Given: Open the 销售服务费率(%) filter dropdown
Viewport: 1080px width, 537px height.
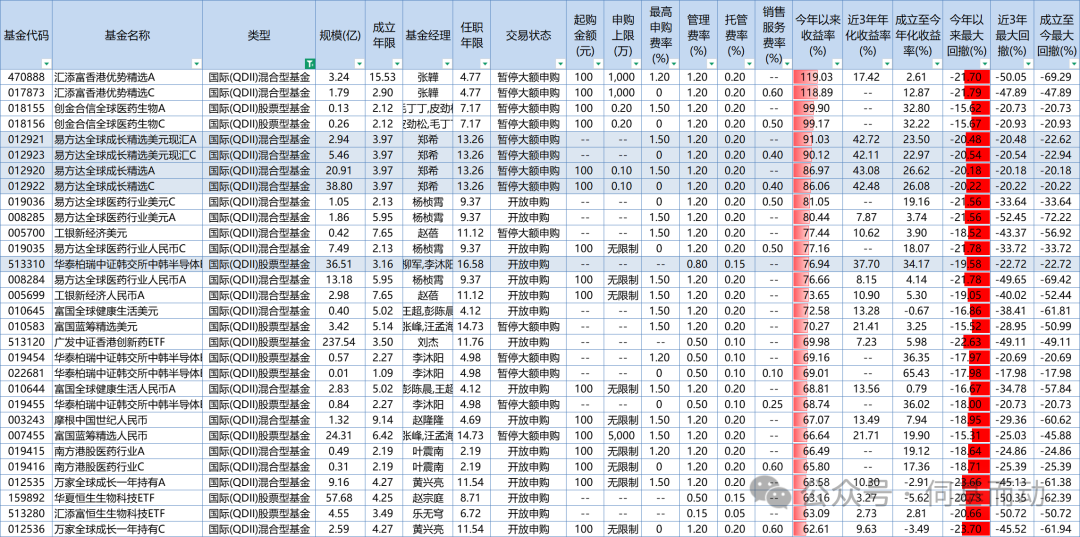Looking at the screenshot, I should [x=785, y=63].
